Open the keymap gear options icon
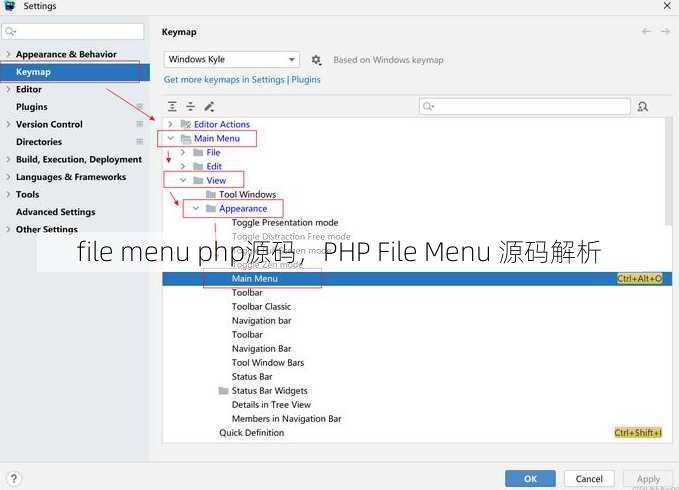Screen dimensions: 679x490 pyautogui.click(x=317, y=60)
